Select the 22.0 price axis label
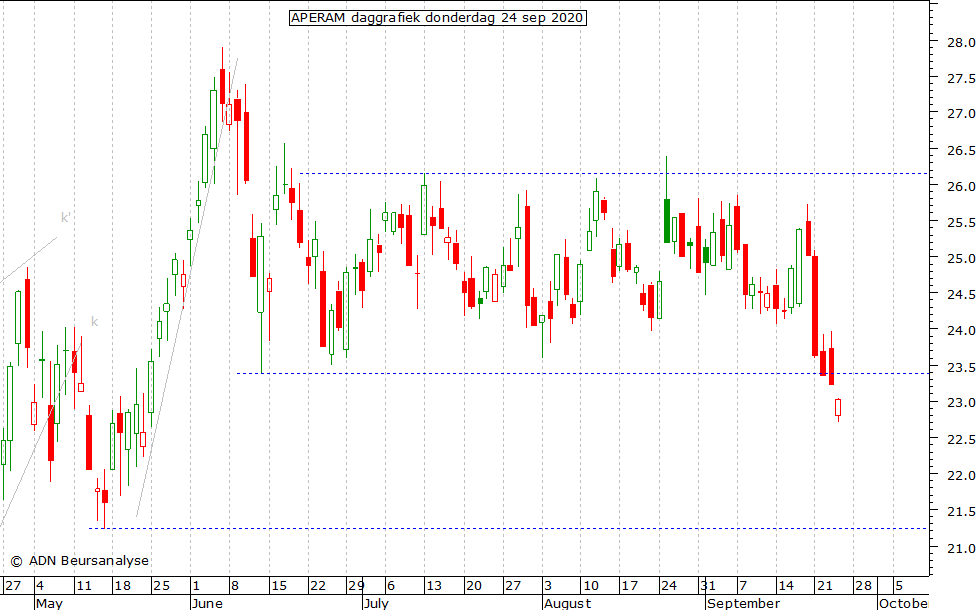Screen dimensions: 980x610 (x=961, y=476)
